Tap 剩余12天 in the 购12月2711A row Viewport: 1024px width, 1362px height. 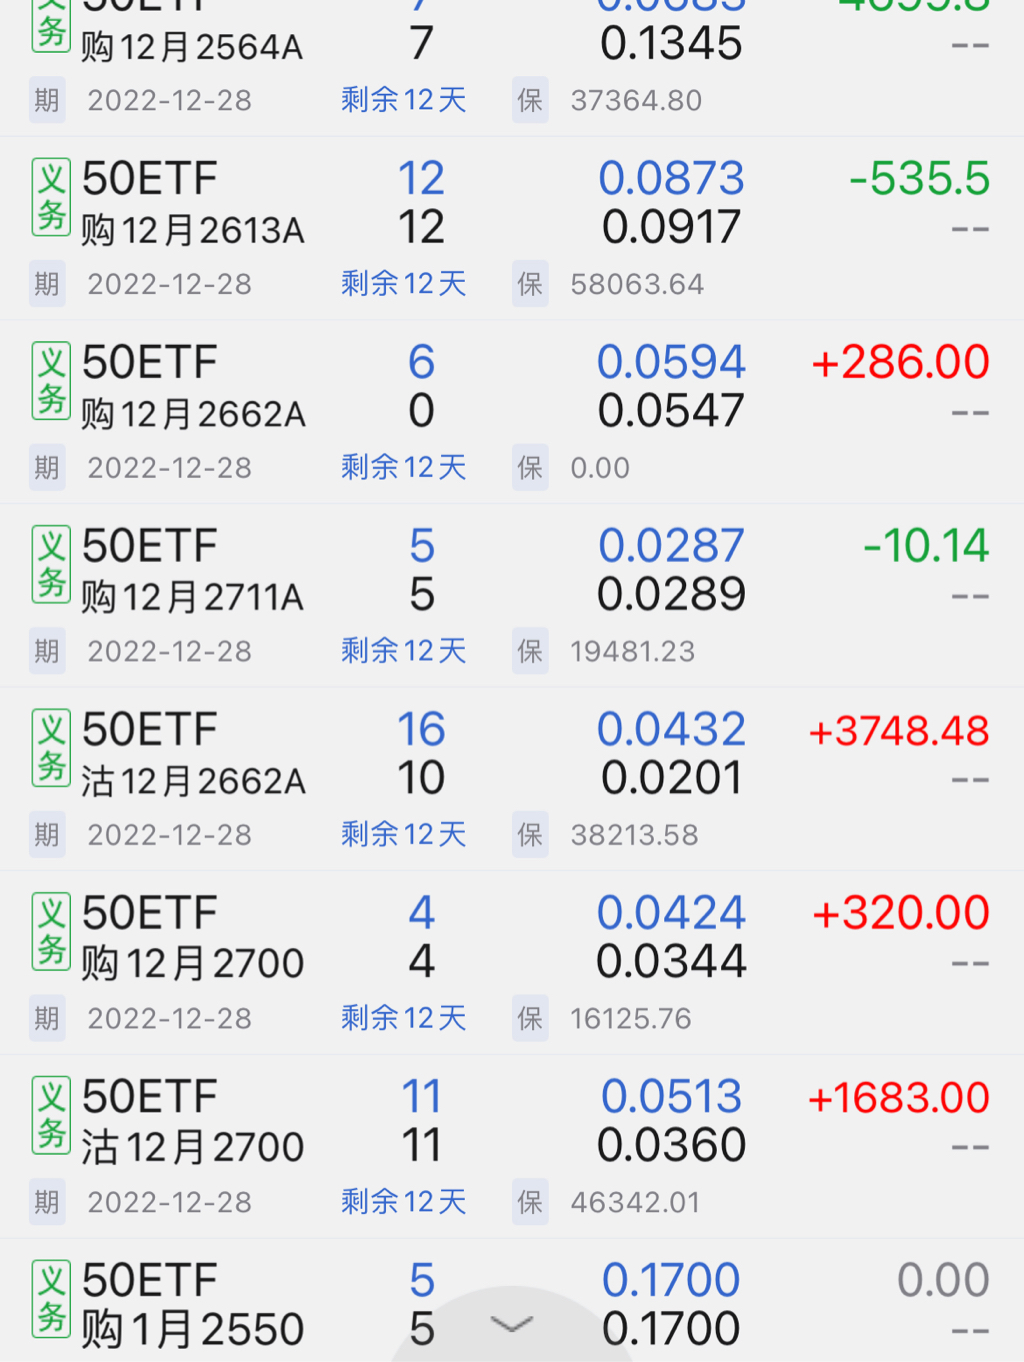[404, 651]
